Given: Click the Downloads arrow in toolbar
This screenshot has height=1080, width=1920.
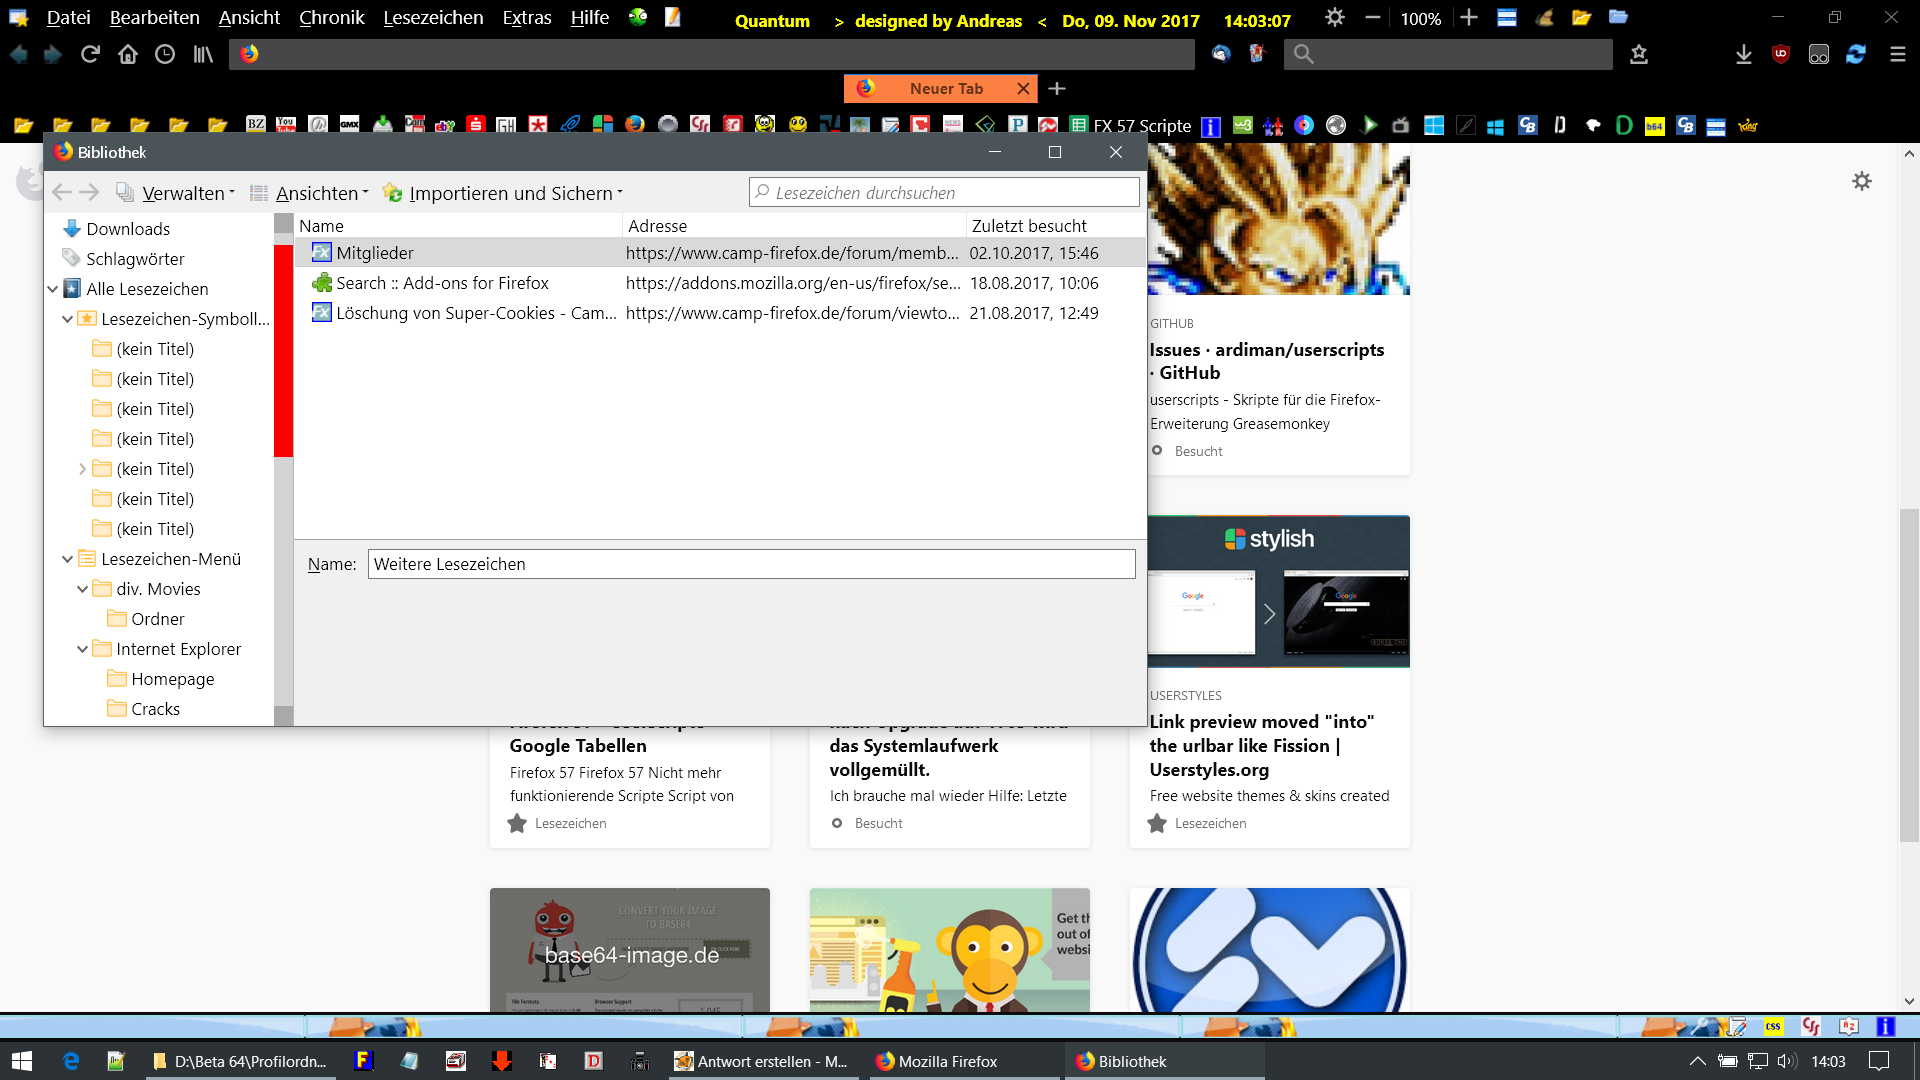Looking at the screenshot, I should point(1743,54).
